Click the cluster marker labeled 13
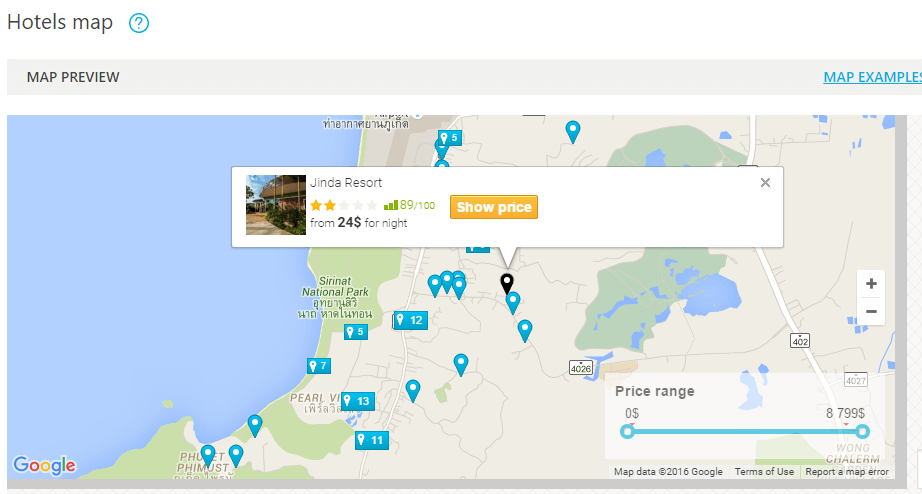Image resolution: width=922 pixels, height=494 pixels. (358, 401)
